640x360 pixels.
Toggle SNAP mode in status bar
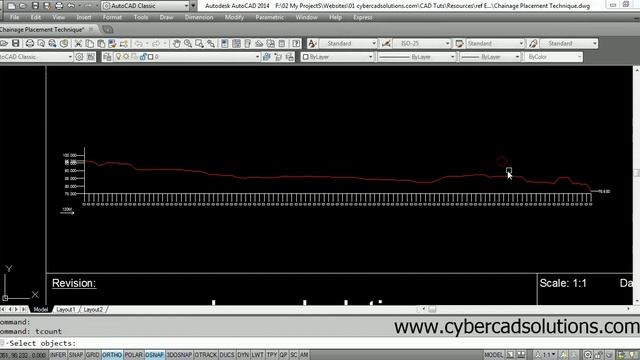click(x=76, y=355)
